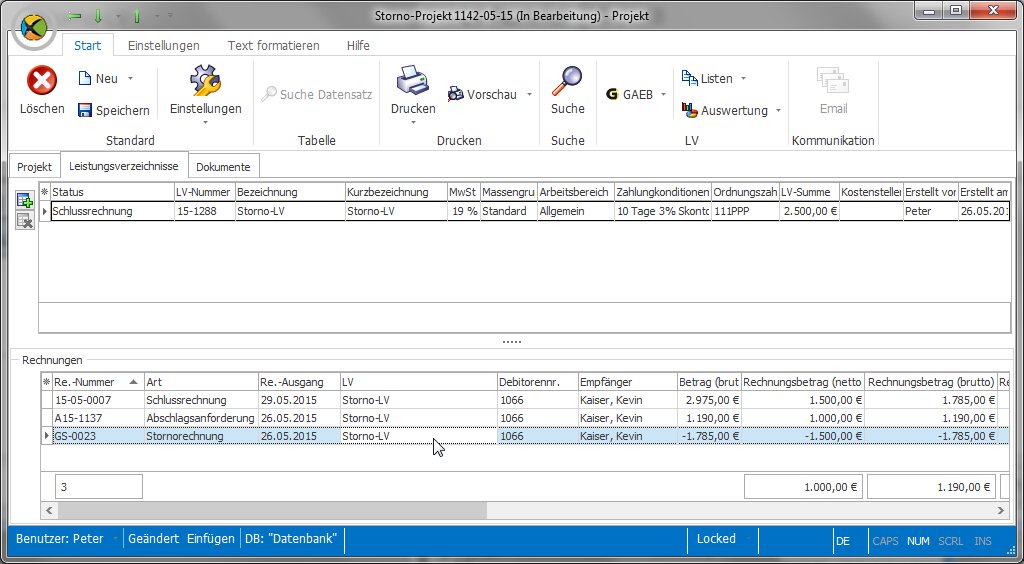1024x564 pixels.
Task: Open the Einstellungen gear and wrench icon
Action: click(x=206, y=80)
